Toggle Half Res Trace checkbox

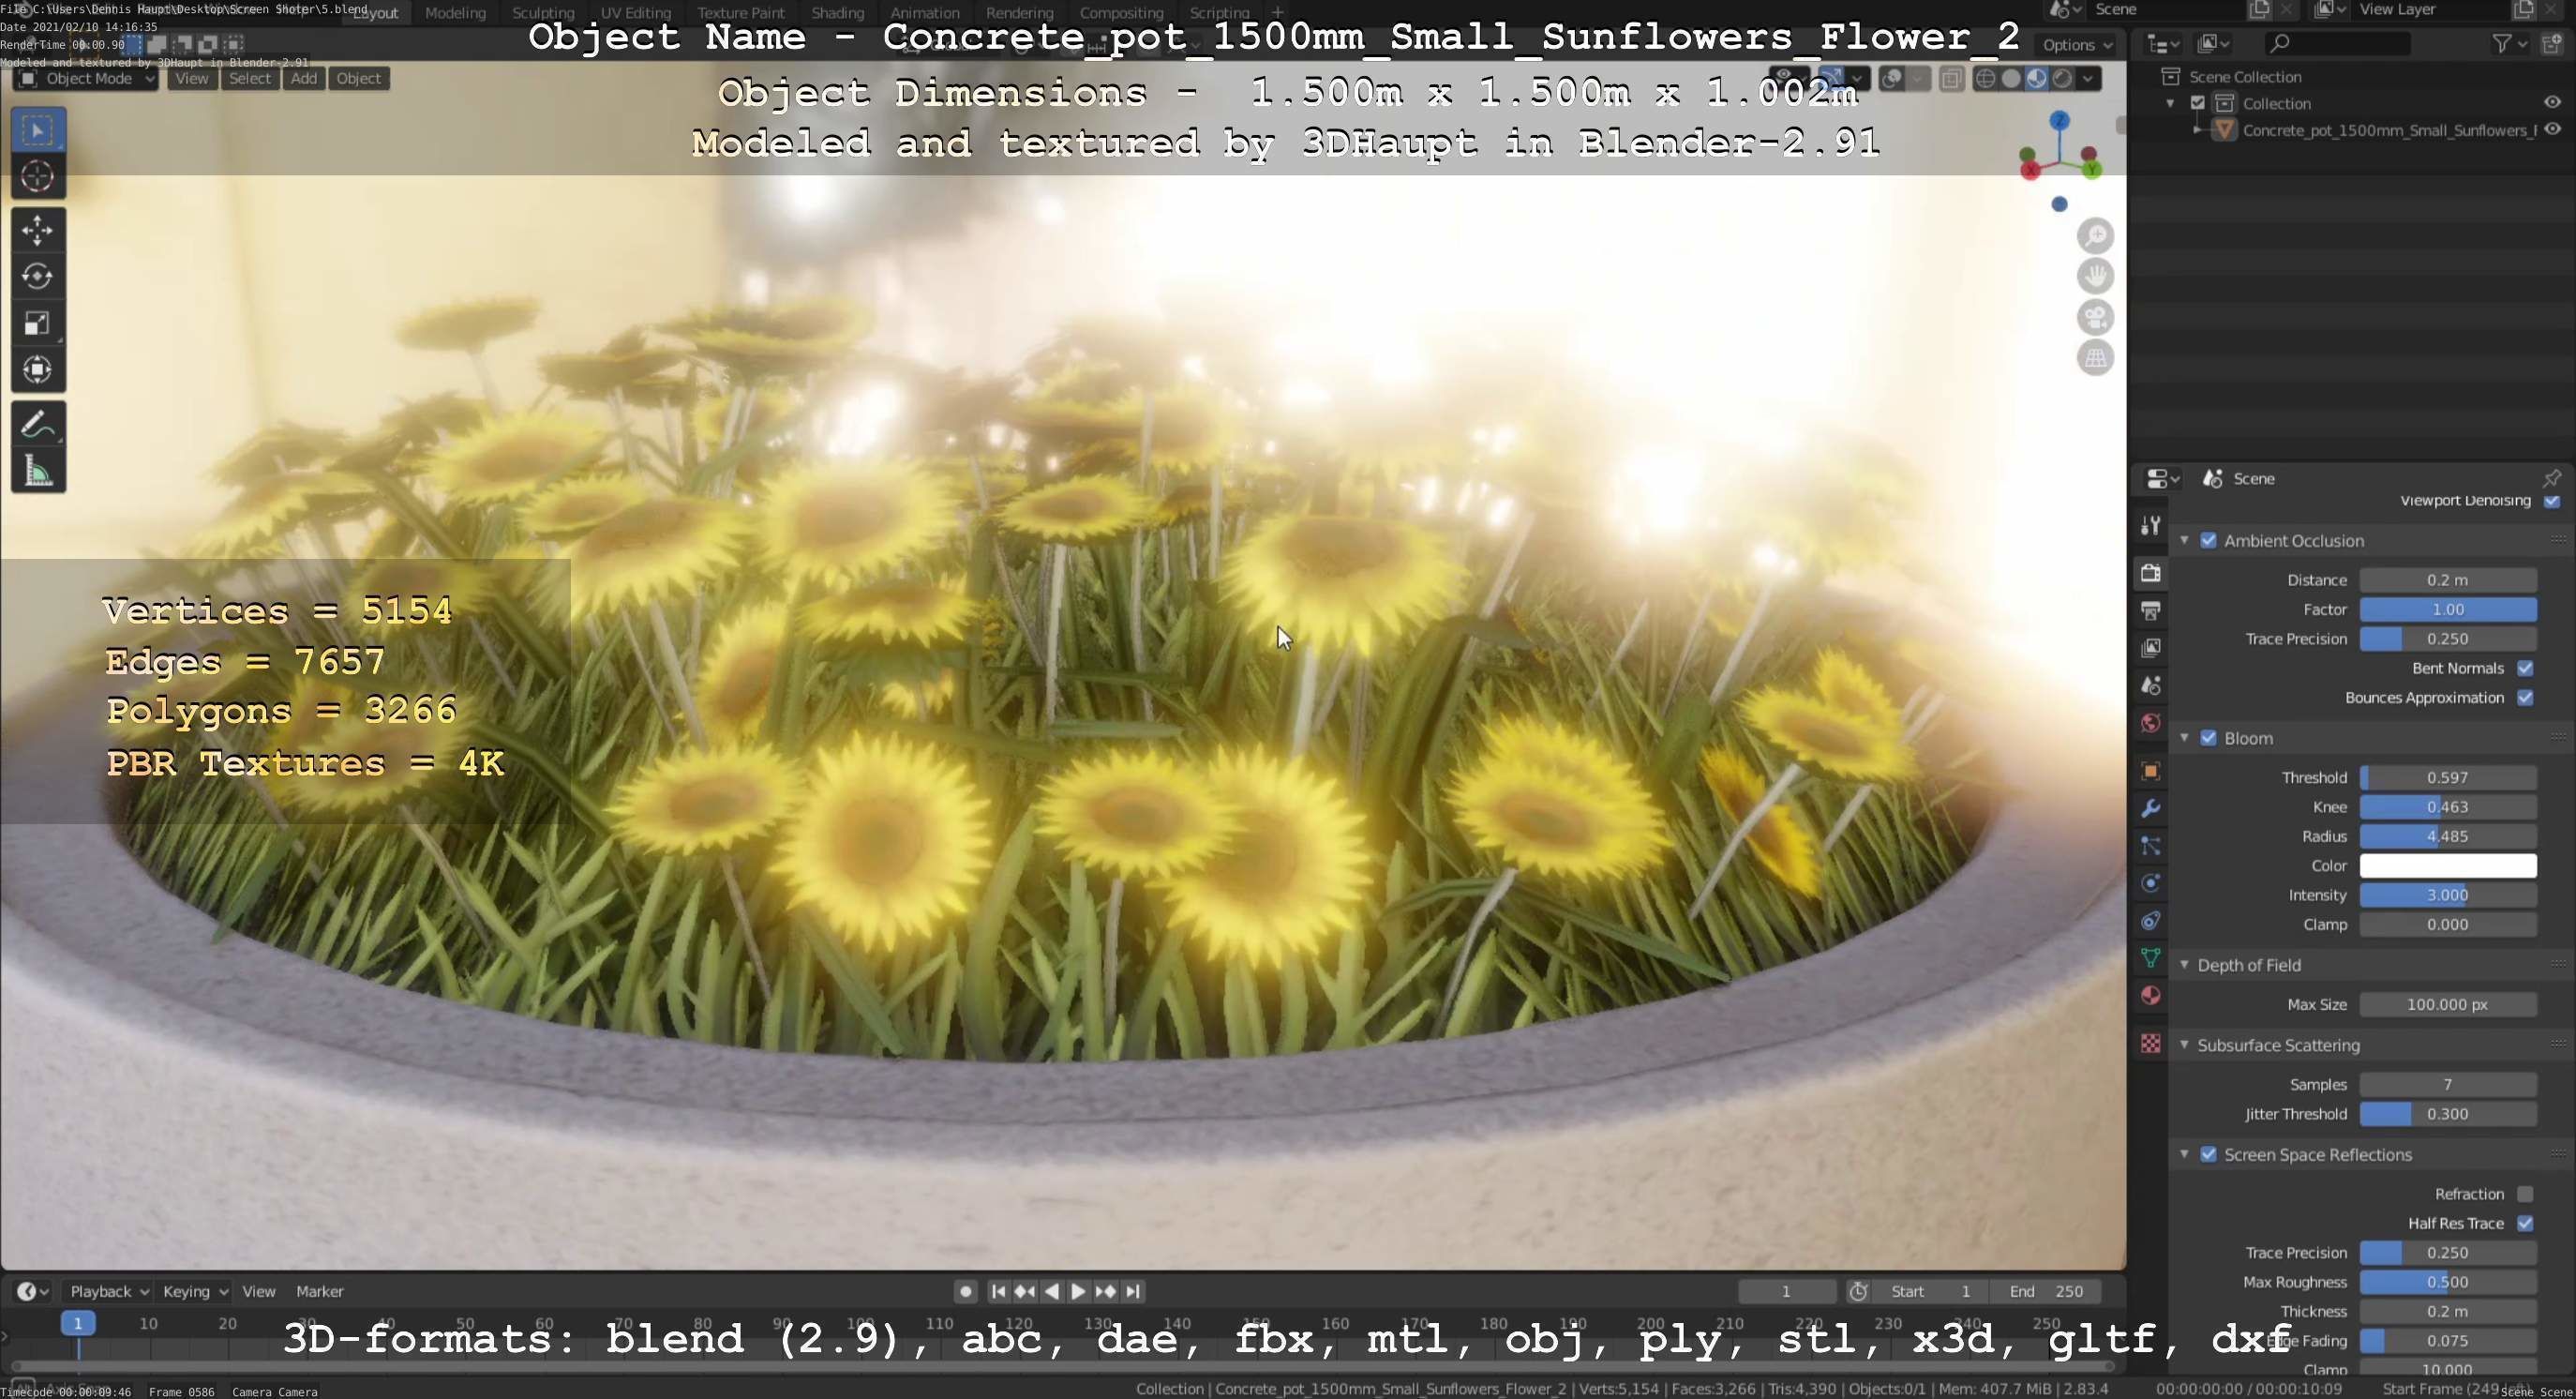coord(2525,1224)
